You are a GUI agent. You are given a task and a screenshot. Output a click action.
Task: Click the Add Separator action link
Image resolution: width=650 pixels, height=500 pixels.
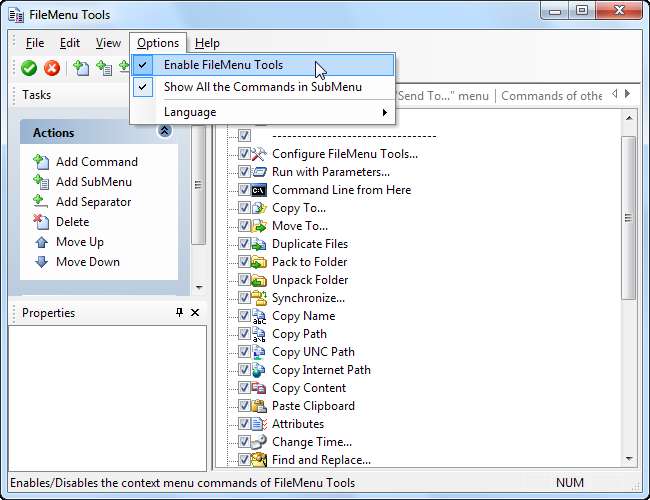point(93,202)
